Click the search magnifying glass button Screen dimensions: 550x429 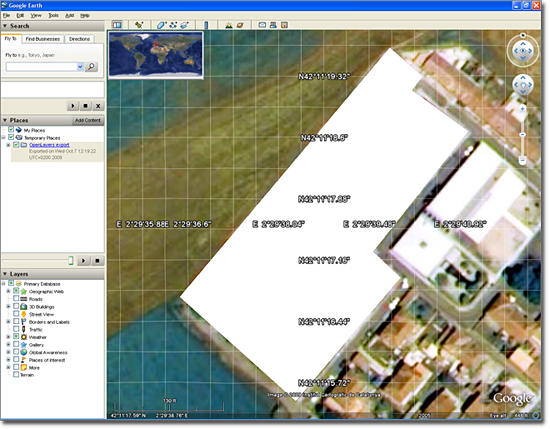pos(91,67)
